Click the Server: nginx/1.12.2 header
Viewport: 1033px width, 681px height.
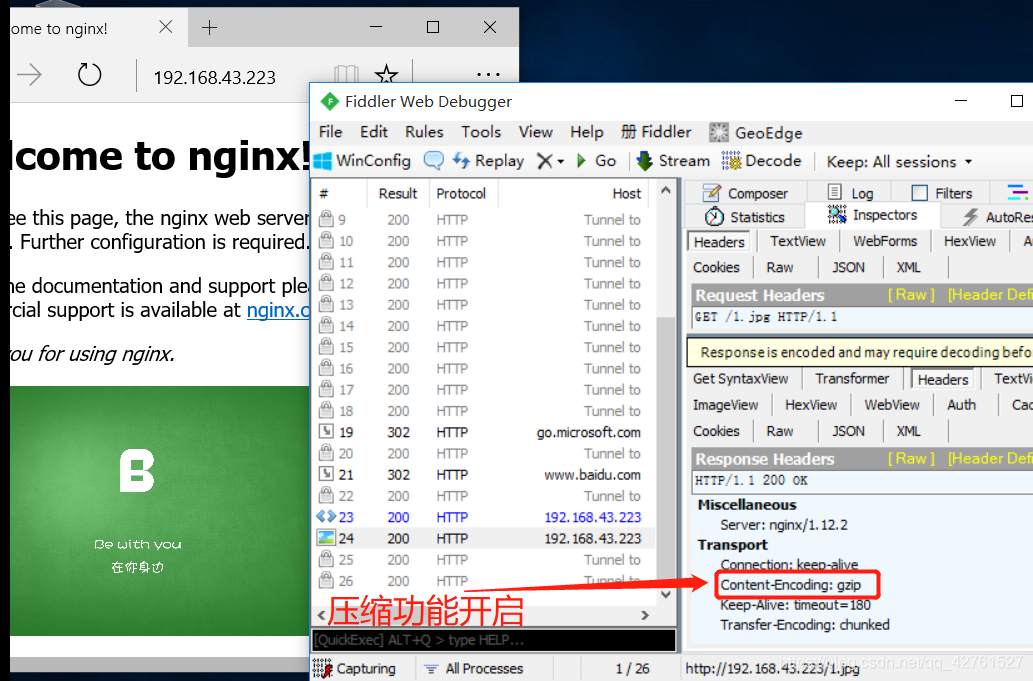click(x=784, y=525)
